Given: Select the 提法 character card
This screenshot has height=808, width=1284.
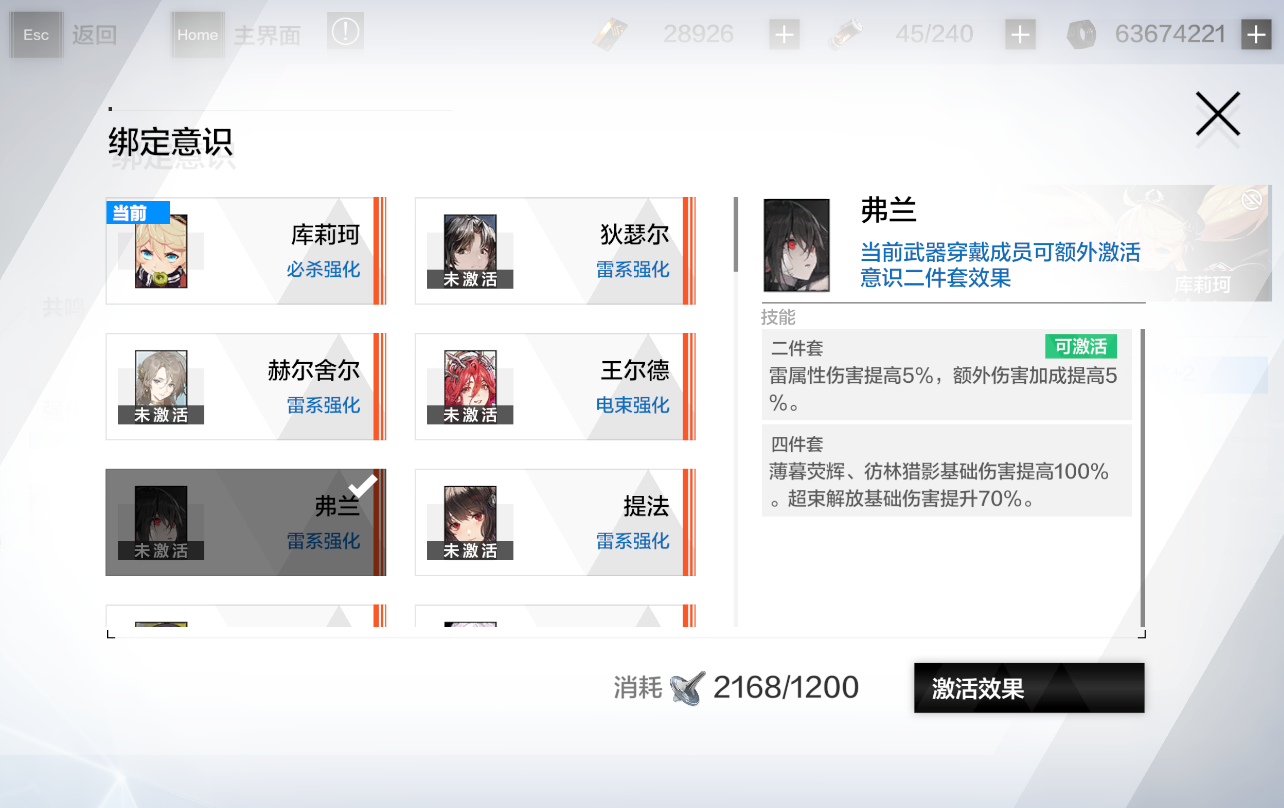Looking at the screenshot, I should pos(555,522).
